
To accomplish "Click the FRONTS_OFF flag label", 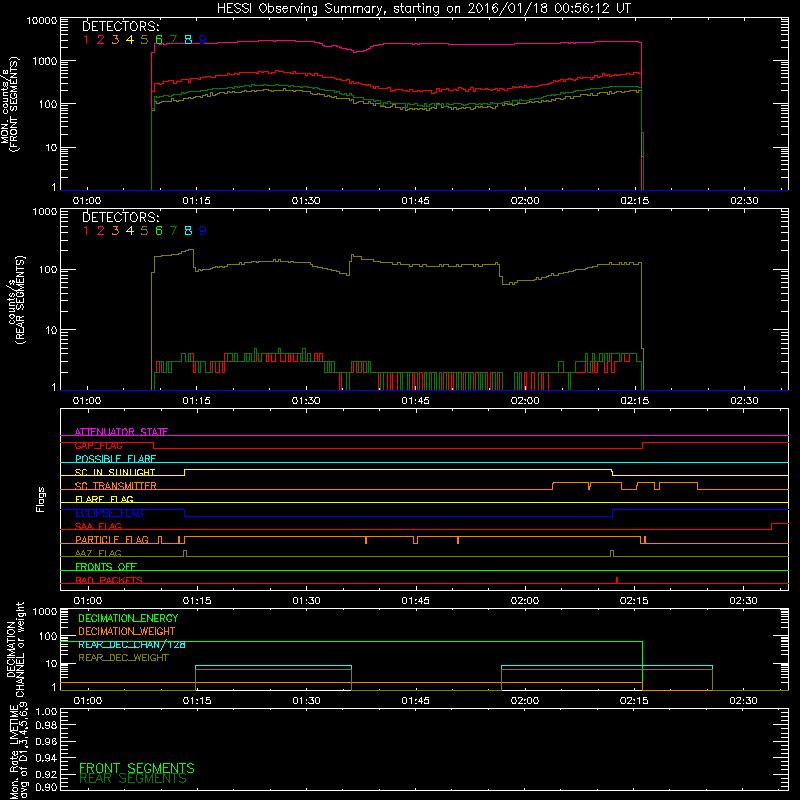I will 106,567.
